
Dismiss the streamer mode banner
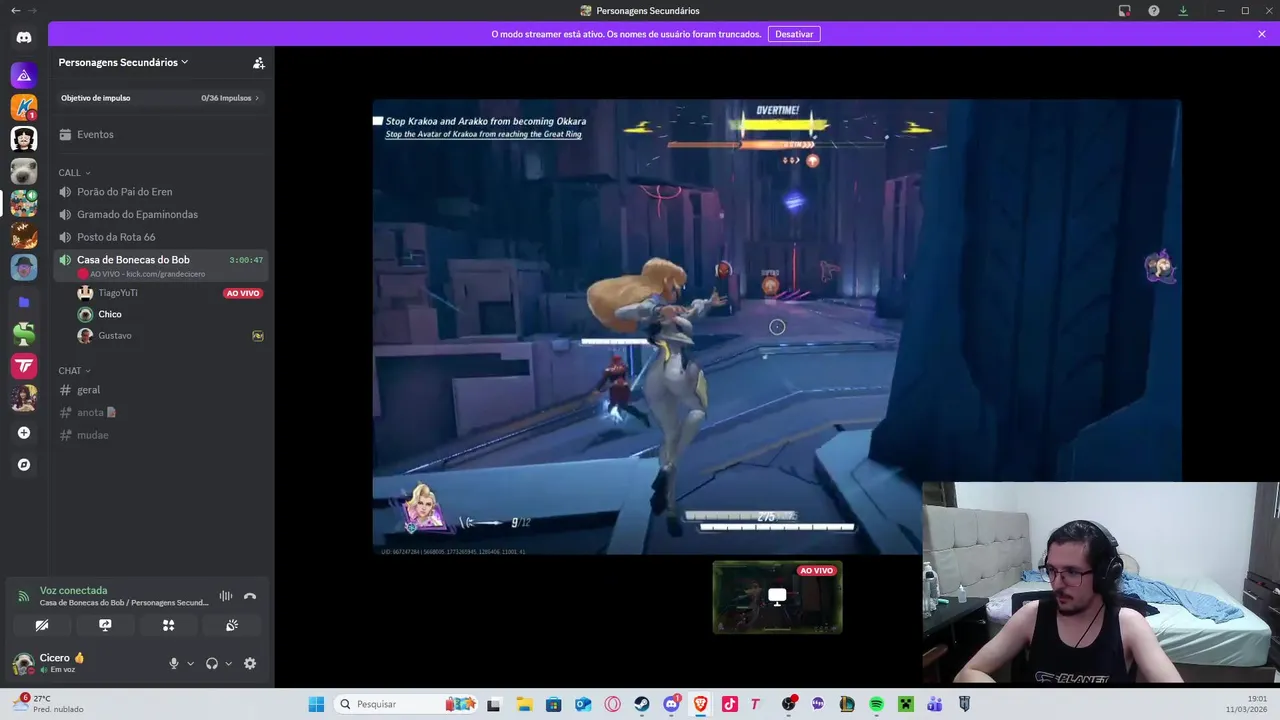point(1262,34)
